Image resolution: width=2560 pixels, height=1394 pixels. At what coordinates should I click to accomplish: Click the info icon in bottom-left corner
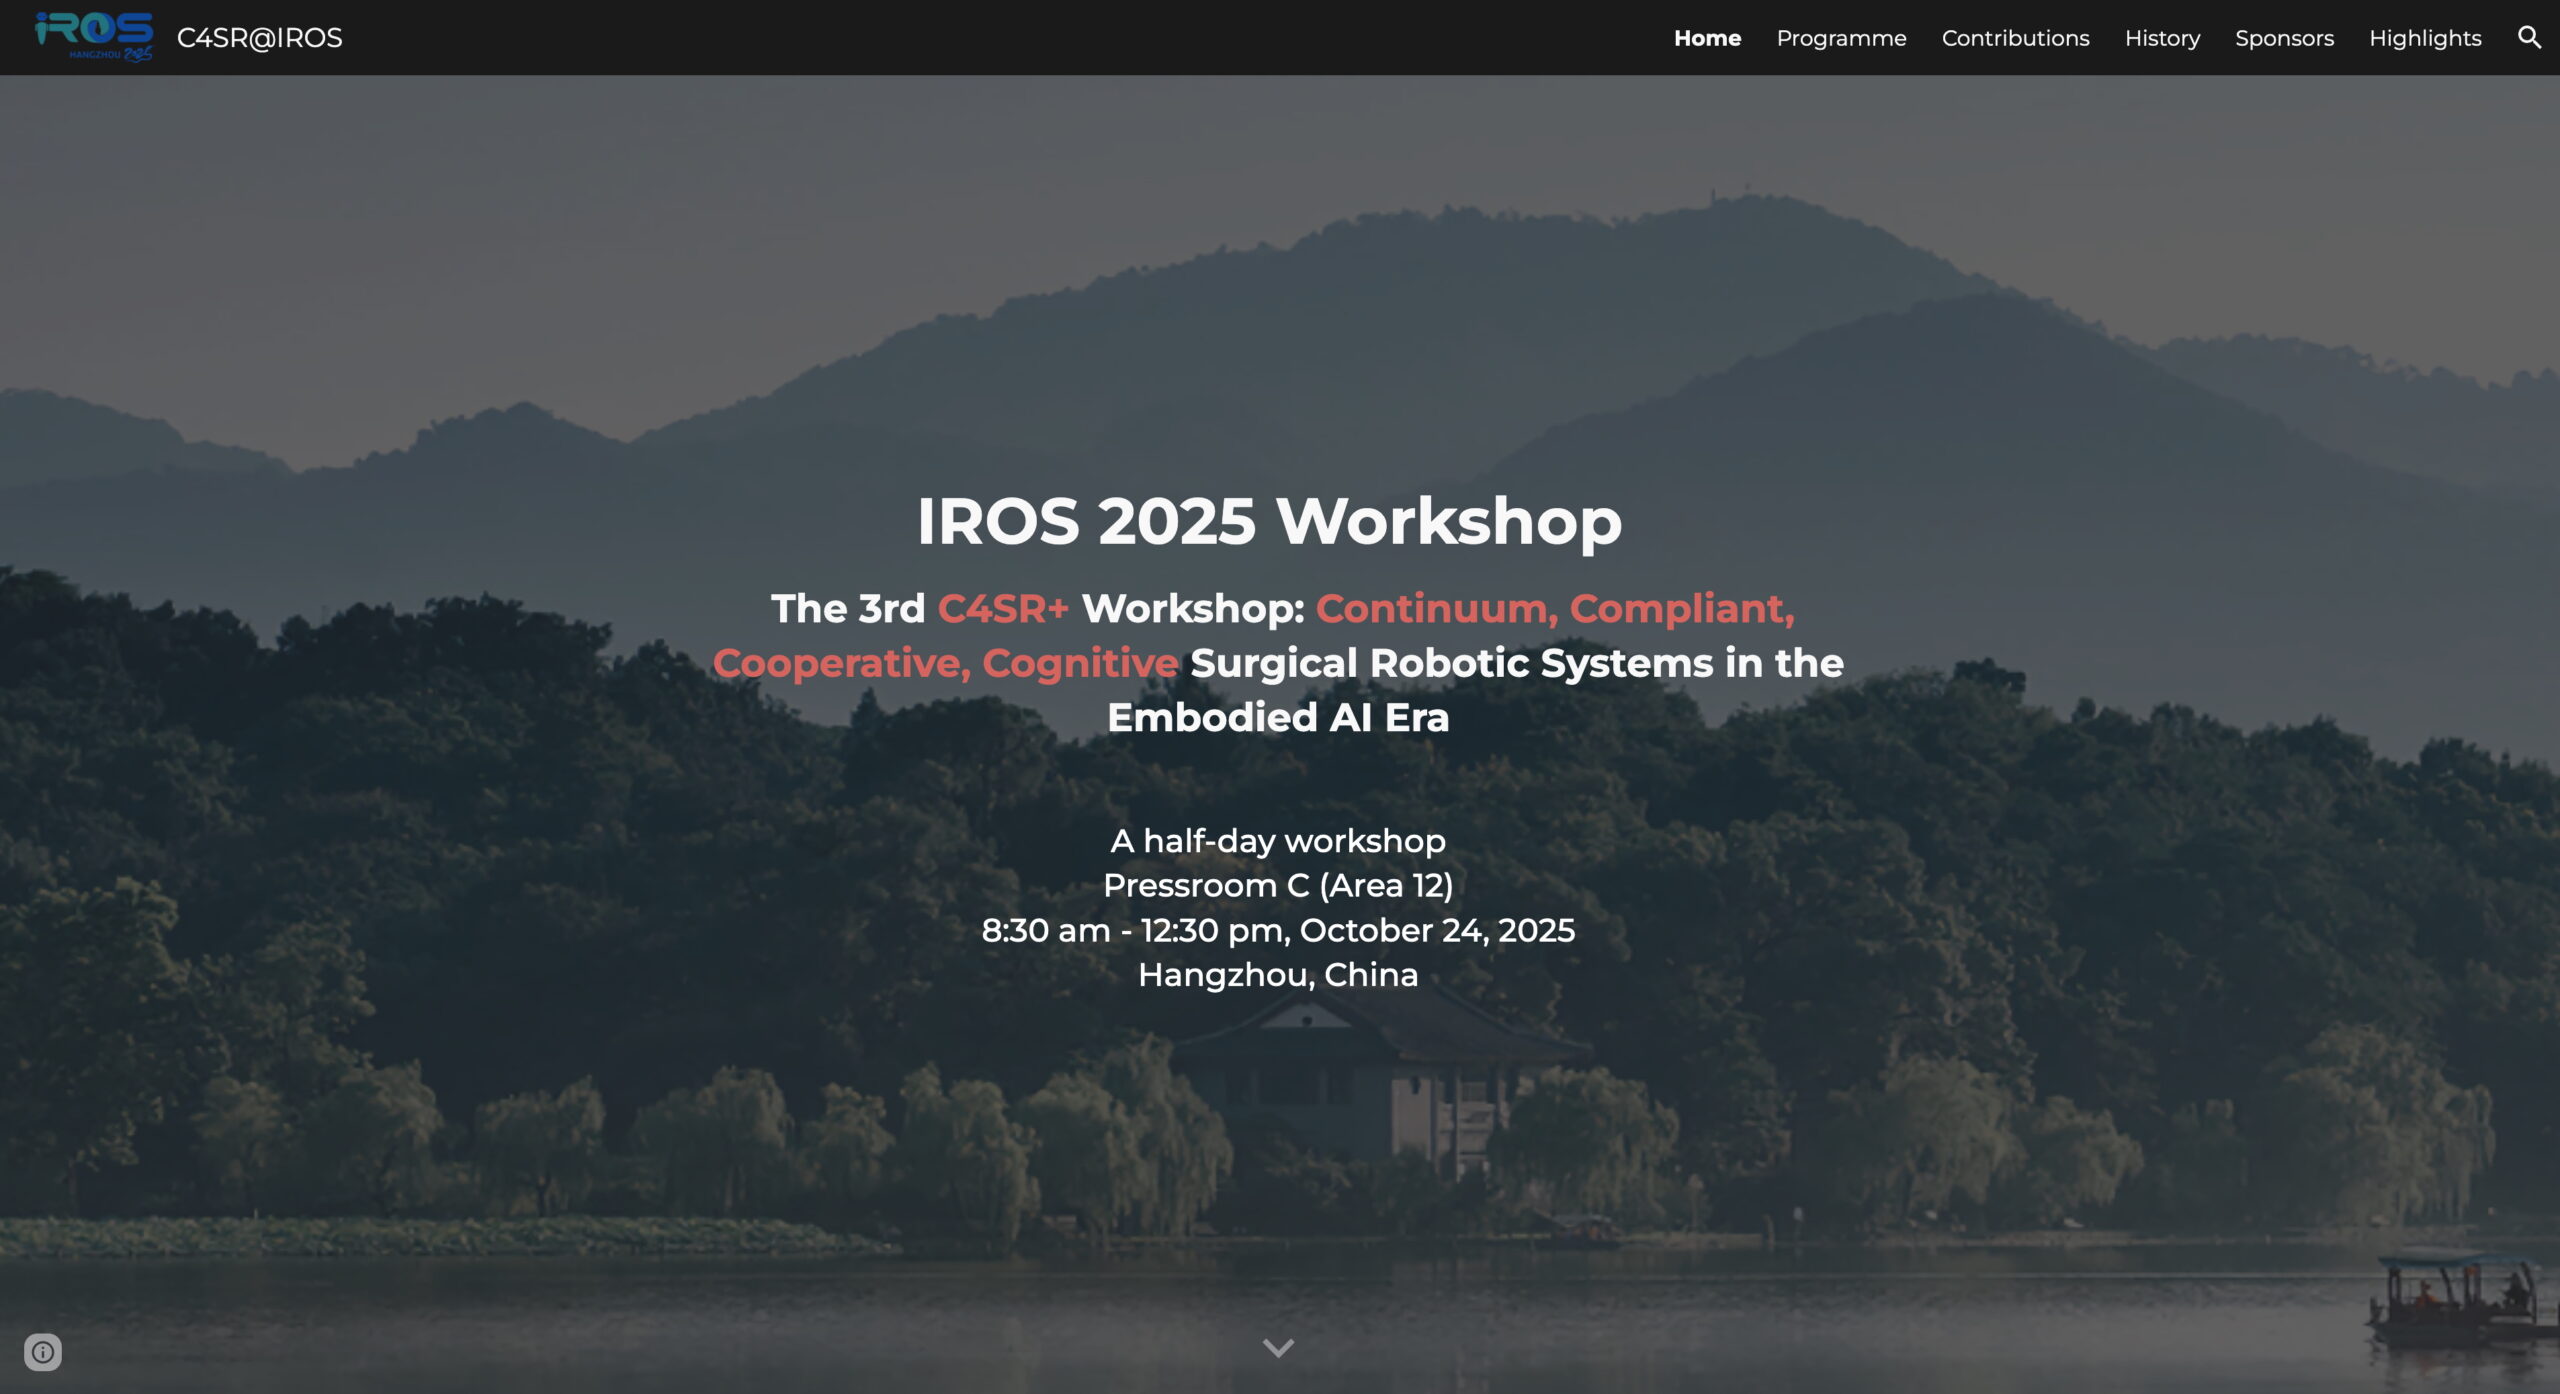(x=43, y=1352)
